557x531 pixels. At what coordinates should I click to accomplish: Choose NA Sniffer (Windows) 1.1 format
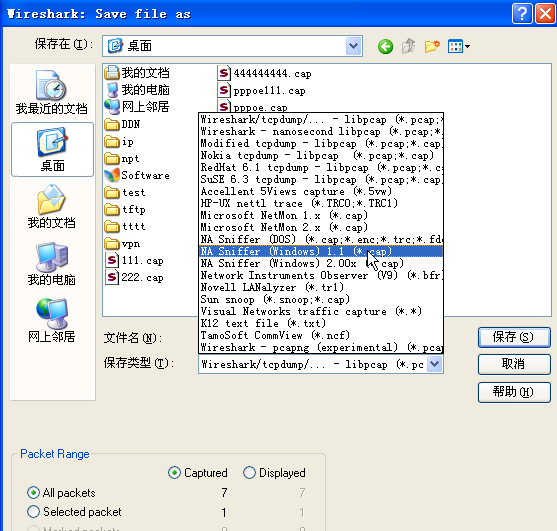[321, 251]
